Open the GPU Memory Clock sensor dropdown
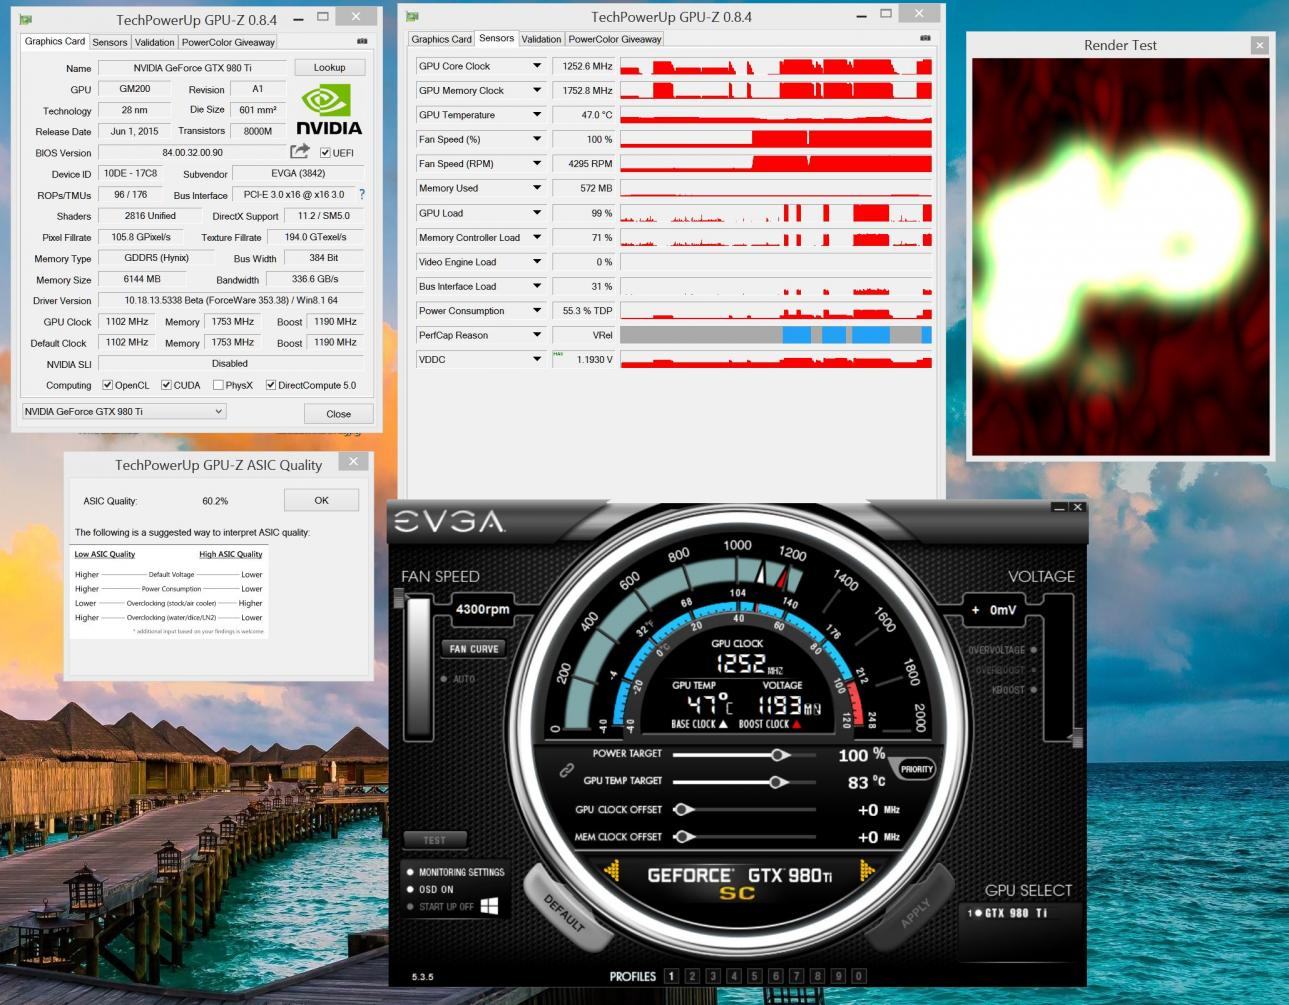The height and width of the screenshot is (1005, 1289). (x=537, y=90)
